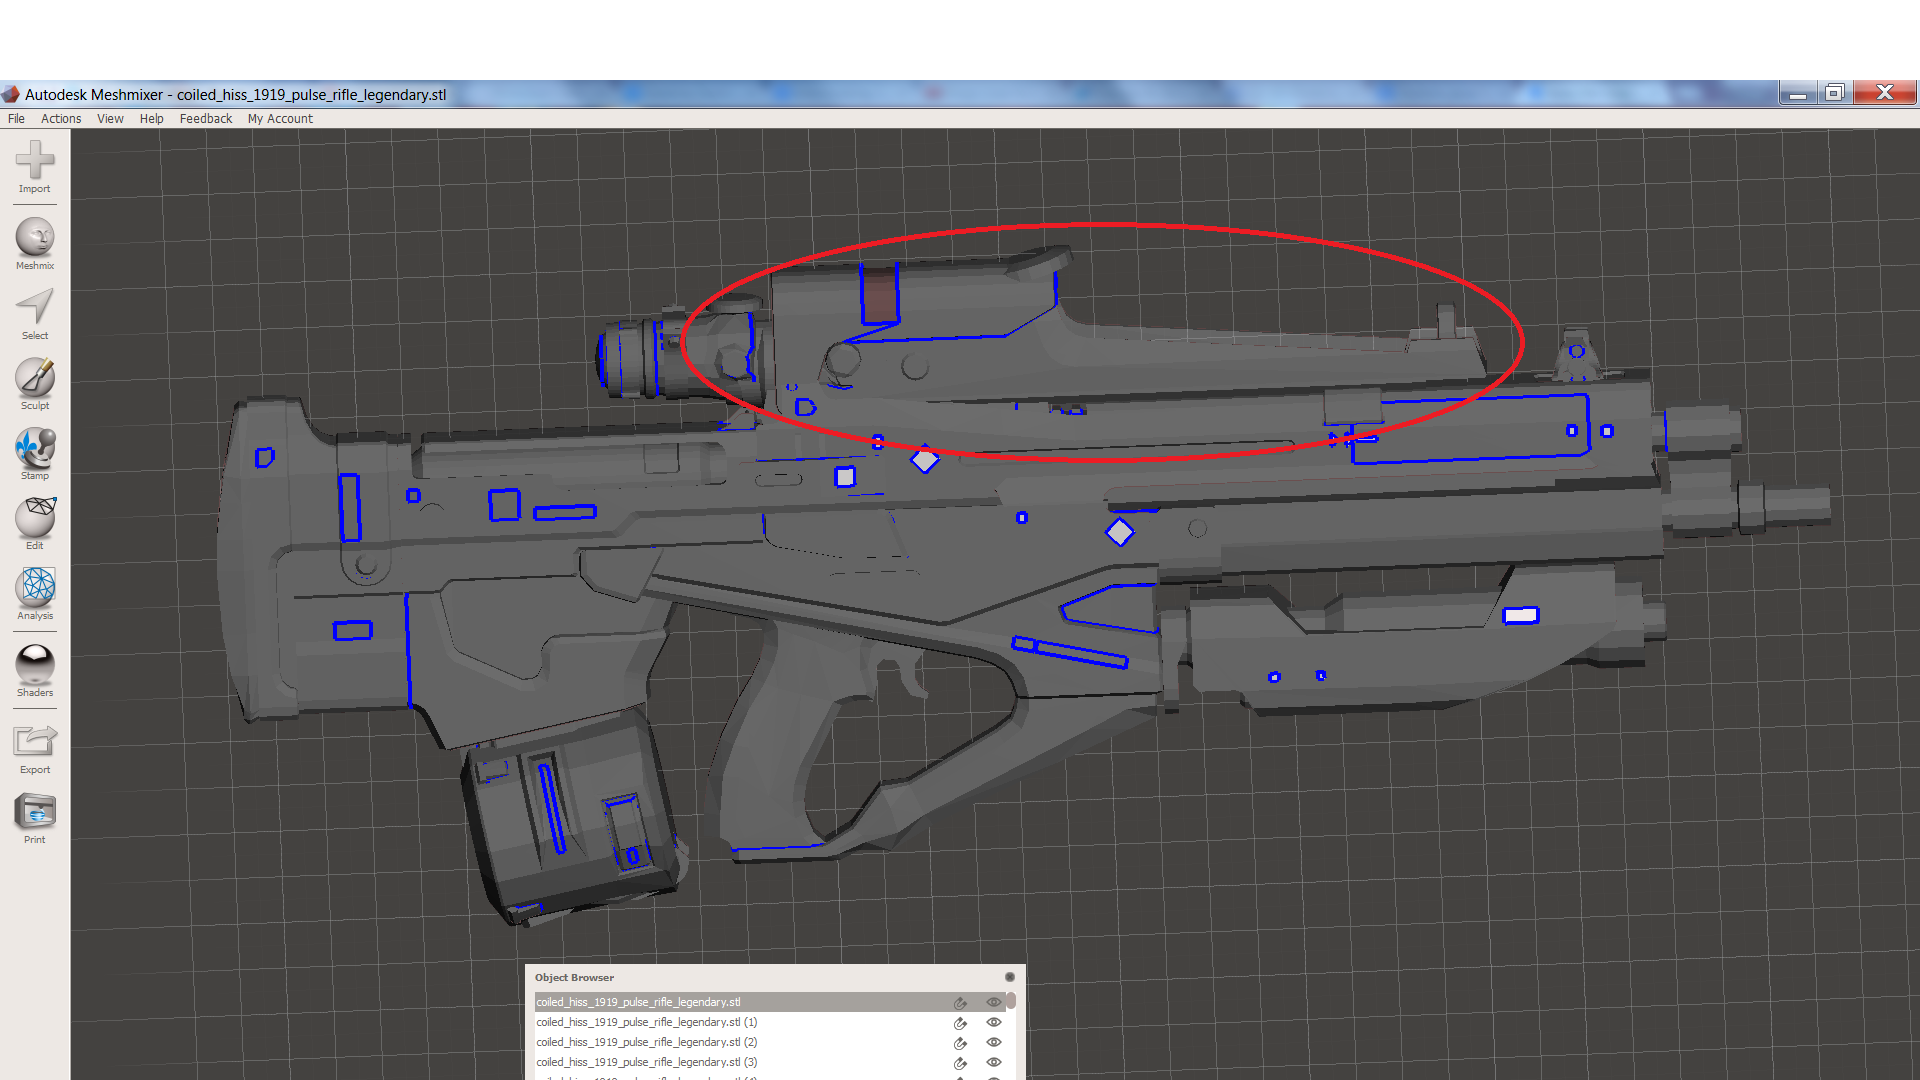Toggle magnet icon for rifle object (3)

(960, 1062)
